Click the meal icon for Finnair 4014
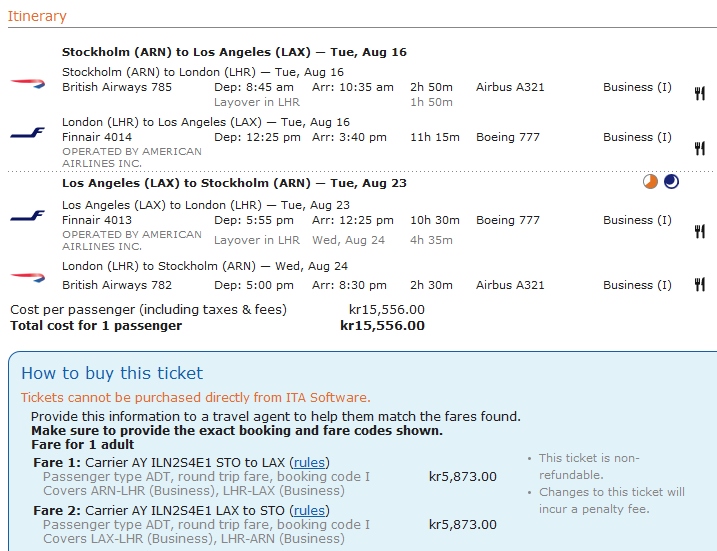 tap(700, 148)
